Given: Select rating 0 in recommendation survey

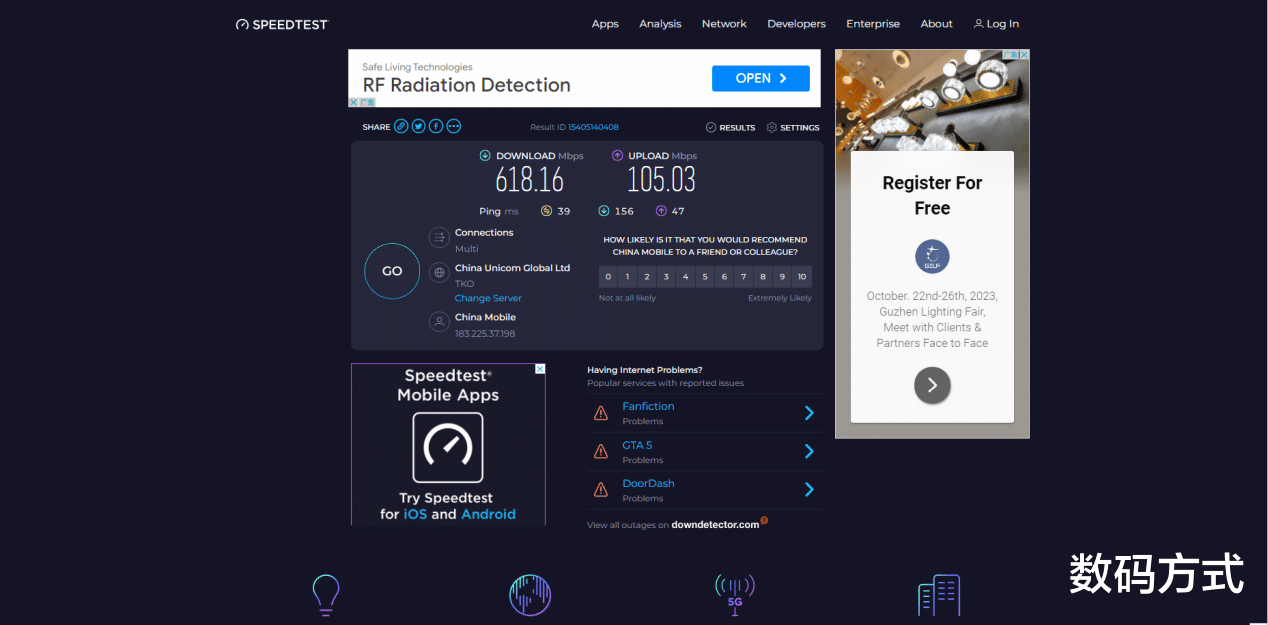Looking at the screenshot, I should 608,277.
